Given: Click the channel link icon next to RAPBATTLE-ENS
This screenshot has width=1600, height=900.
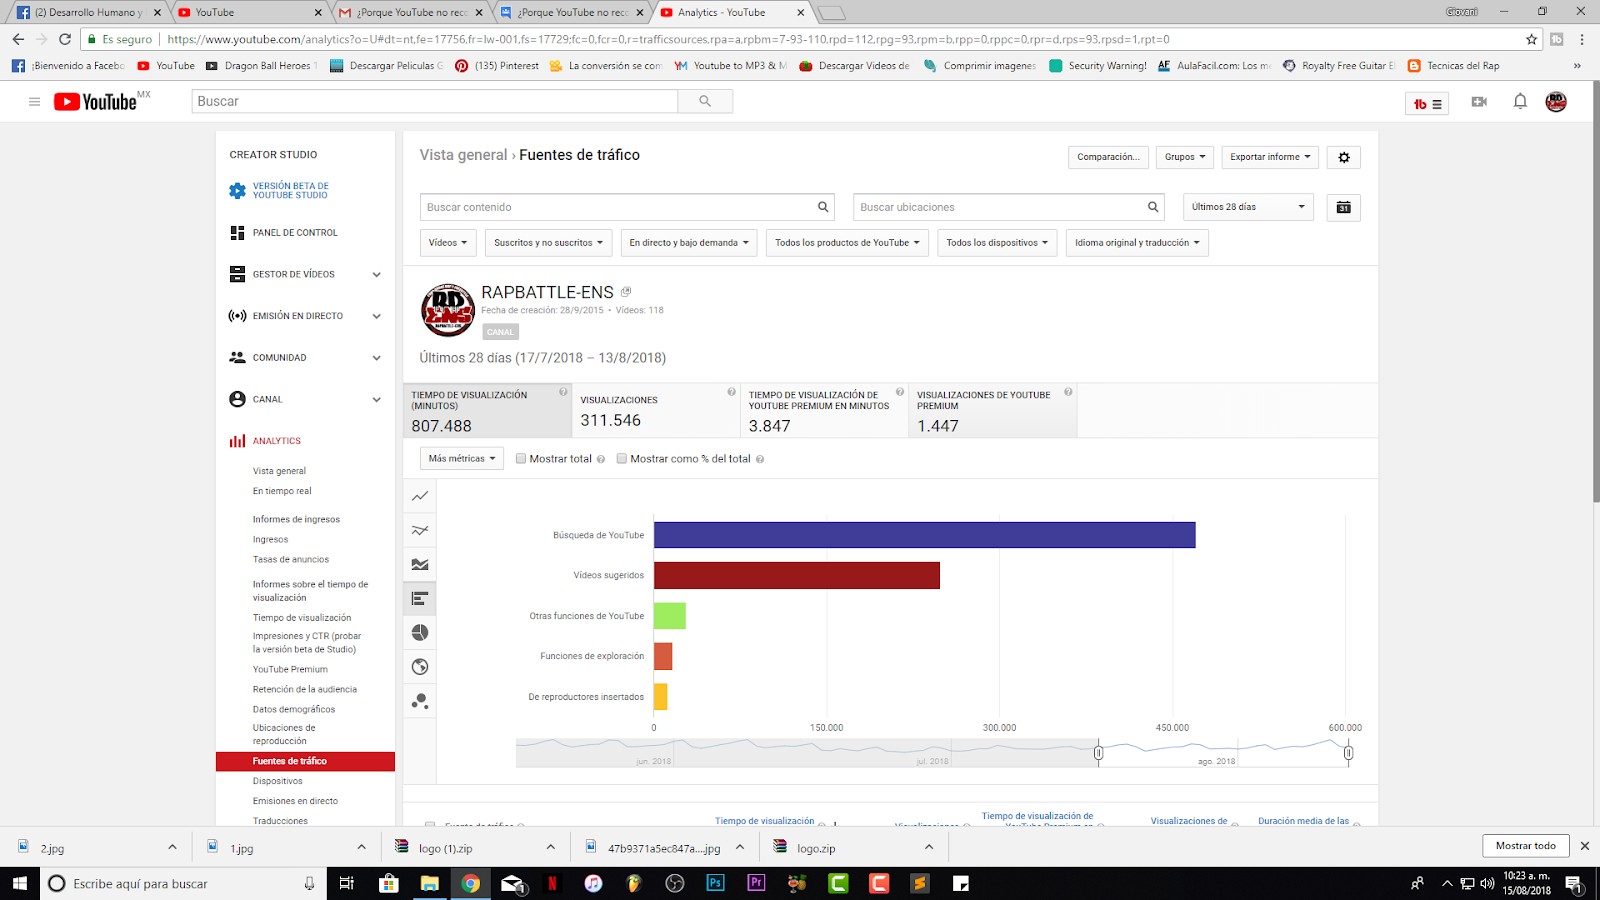Looking at the screenshot, I should tap(626, 292).
